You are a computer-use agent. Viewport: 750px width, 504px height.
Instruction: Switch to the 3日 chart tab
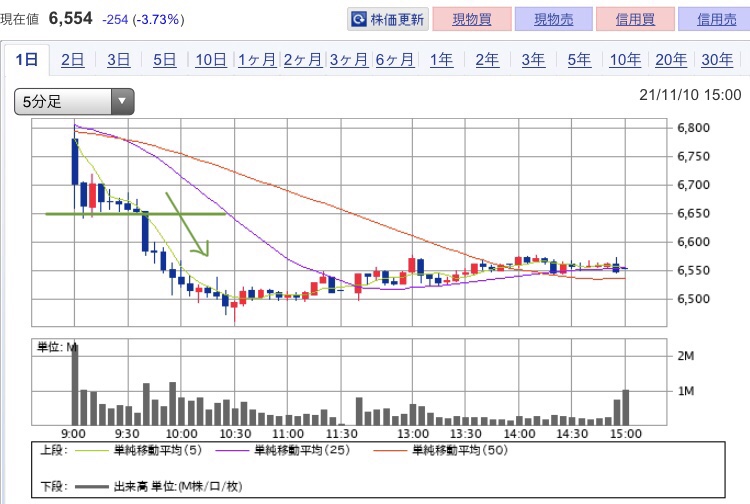click(x=118, y=60)
